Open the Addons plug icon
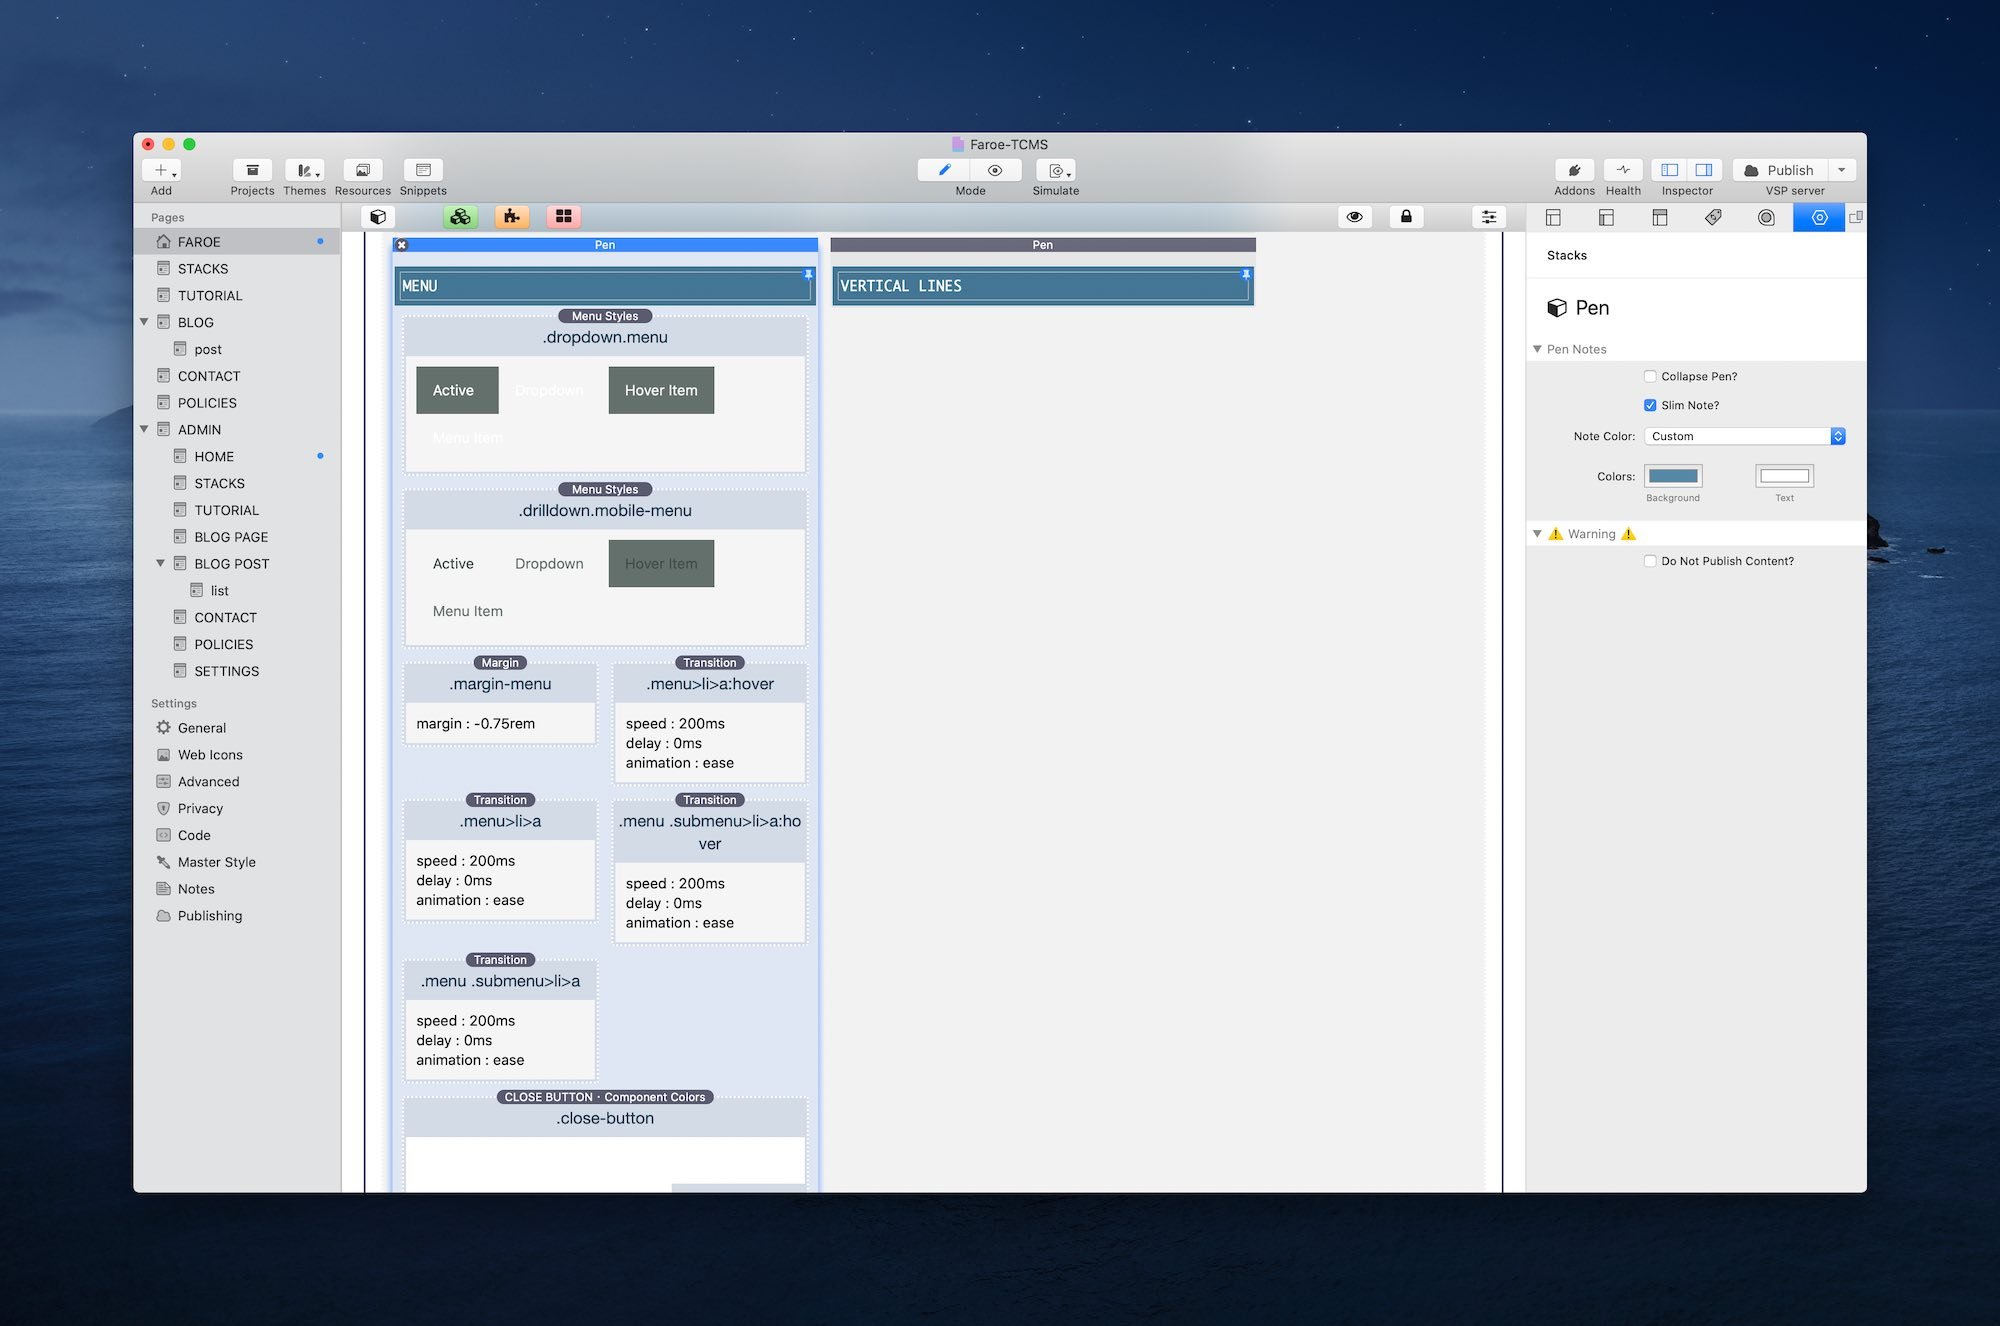 click(x=1574, y=170)
